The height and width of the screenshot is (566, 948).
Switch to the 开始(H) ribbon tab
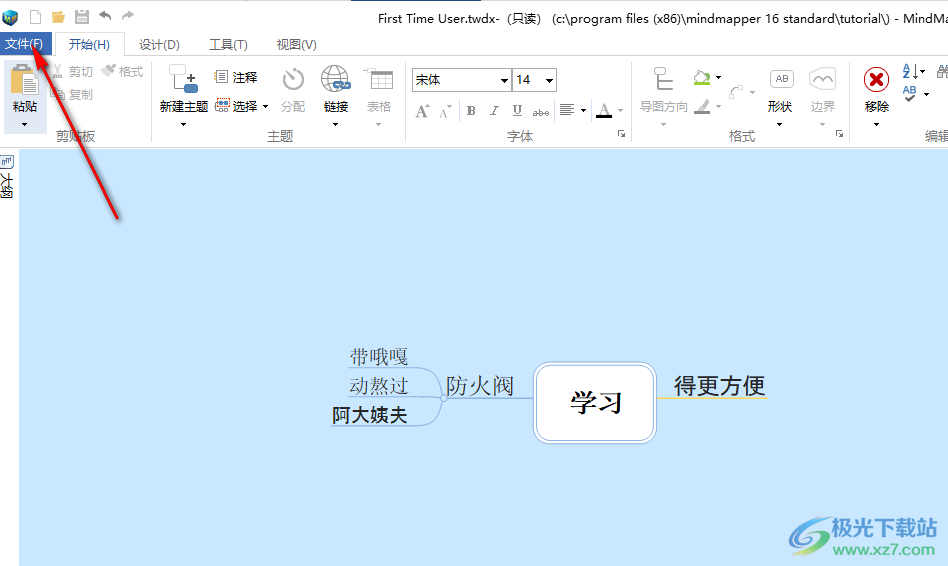89,45
